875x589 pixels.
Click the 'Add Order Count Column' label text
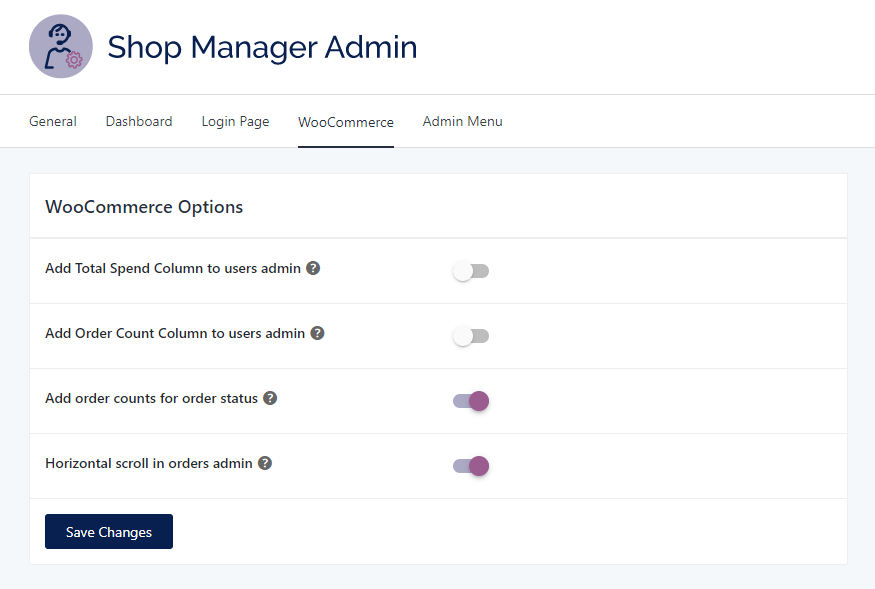pos(175,333)
